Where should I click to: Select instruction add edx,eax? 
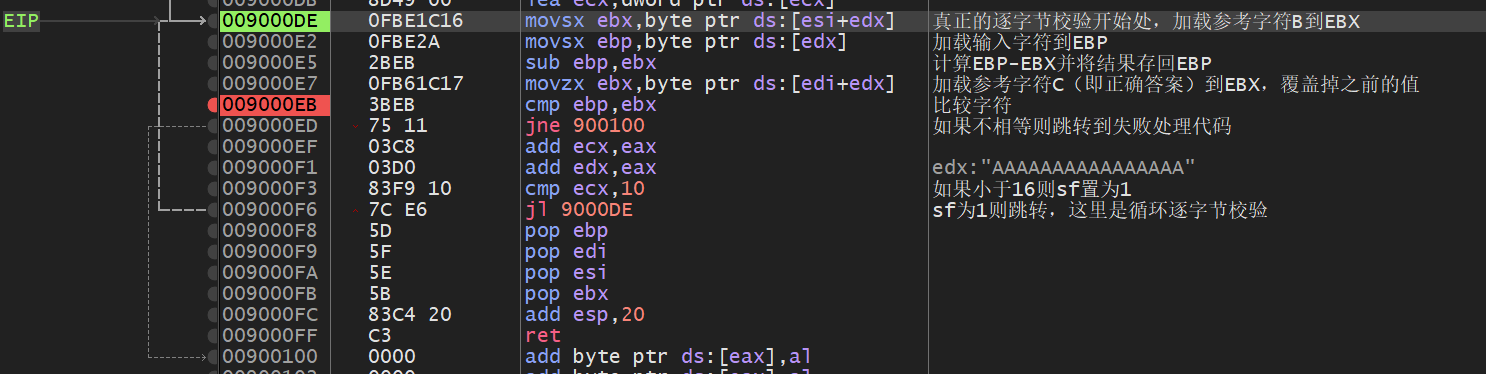point(590,167)
